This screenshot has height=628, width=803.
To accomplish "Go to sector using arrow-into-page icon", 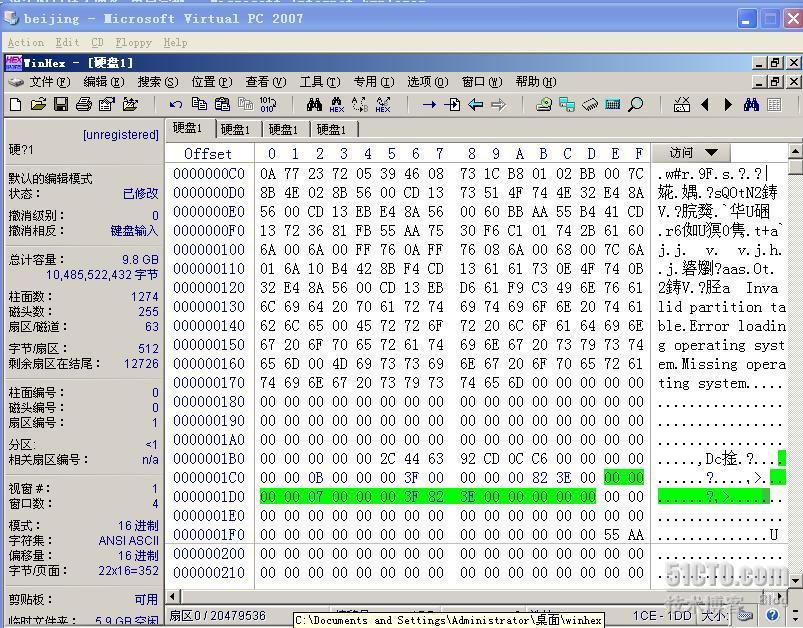I will 452,105.
